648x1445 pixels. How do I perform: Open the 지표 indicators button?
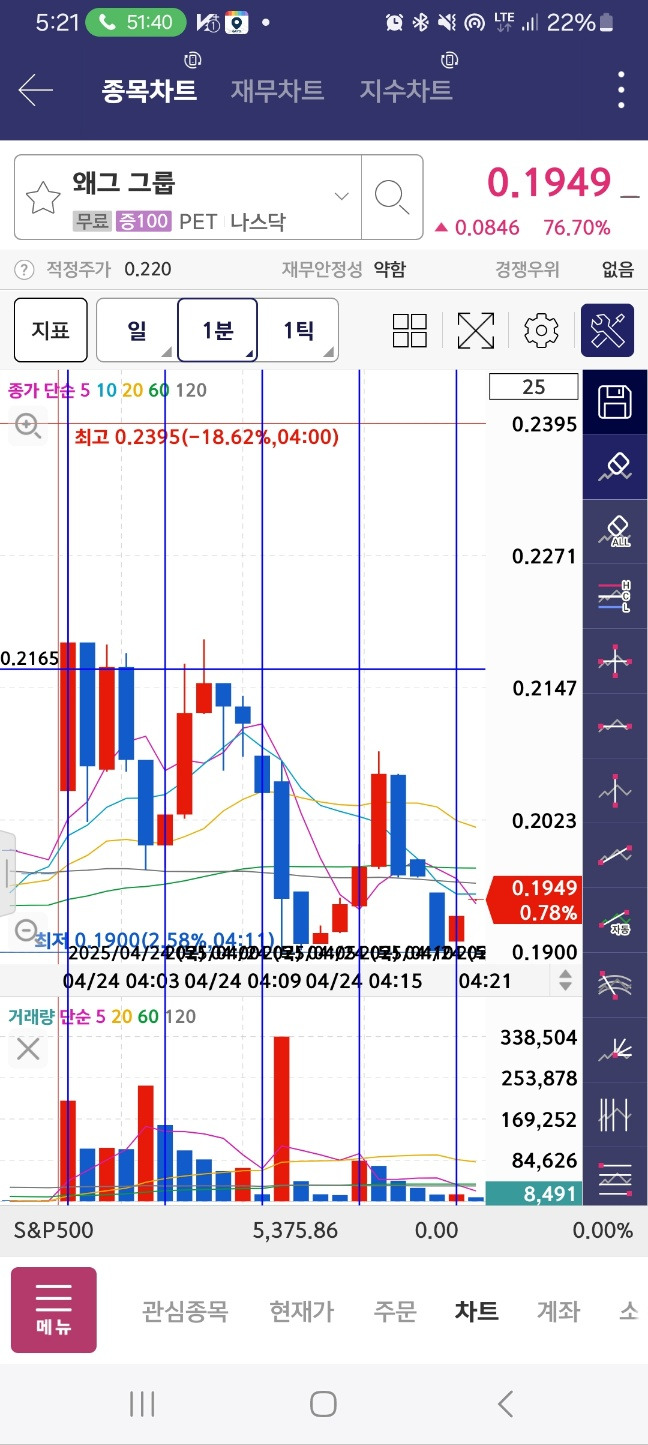[x=50, y=330]
